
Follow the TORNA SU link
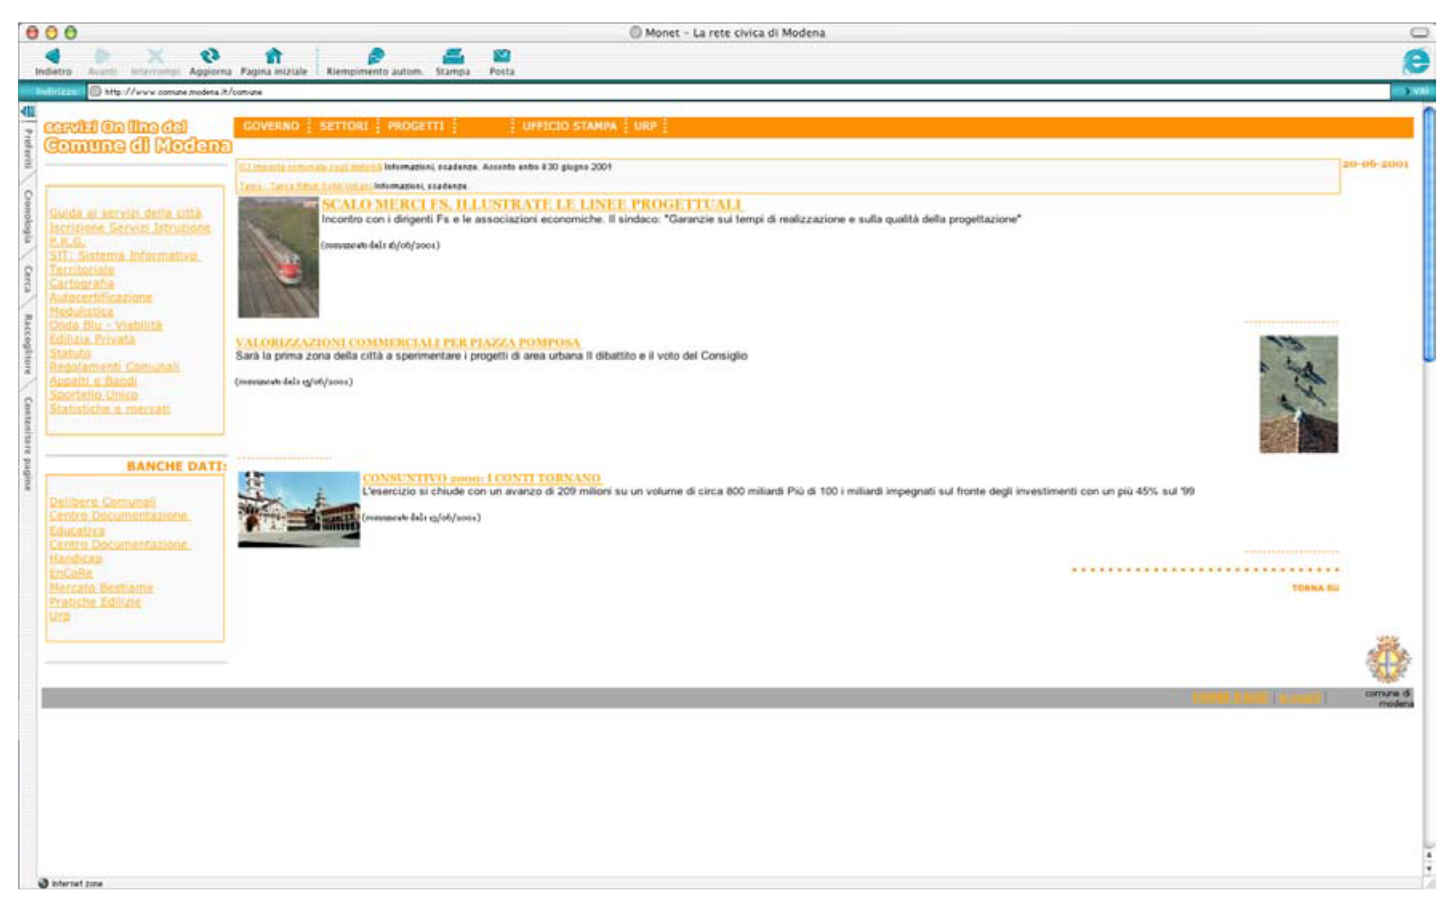coord(1314,588)
